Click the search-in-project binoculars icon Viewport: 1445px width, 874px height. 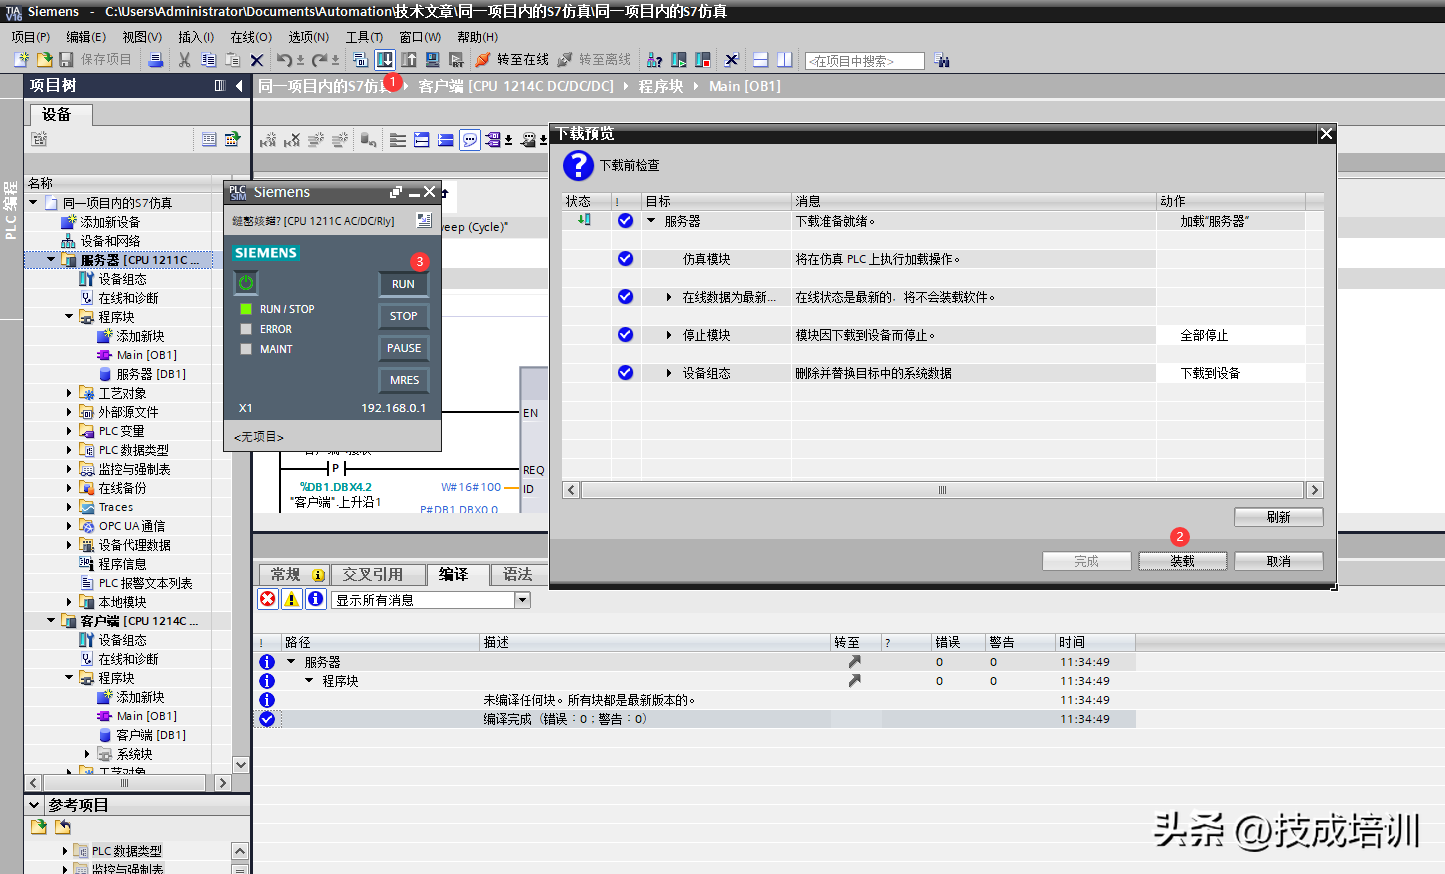[941, 61]
